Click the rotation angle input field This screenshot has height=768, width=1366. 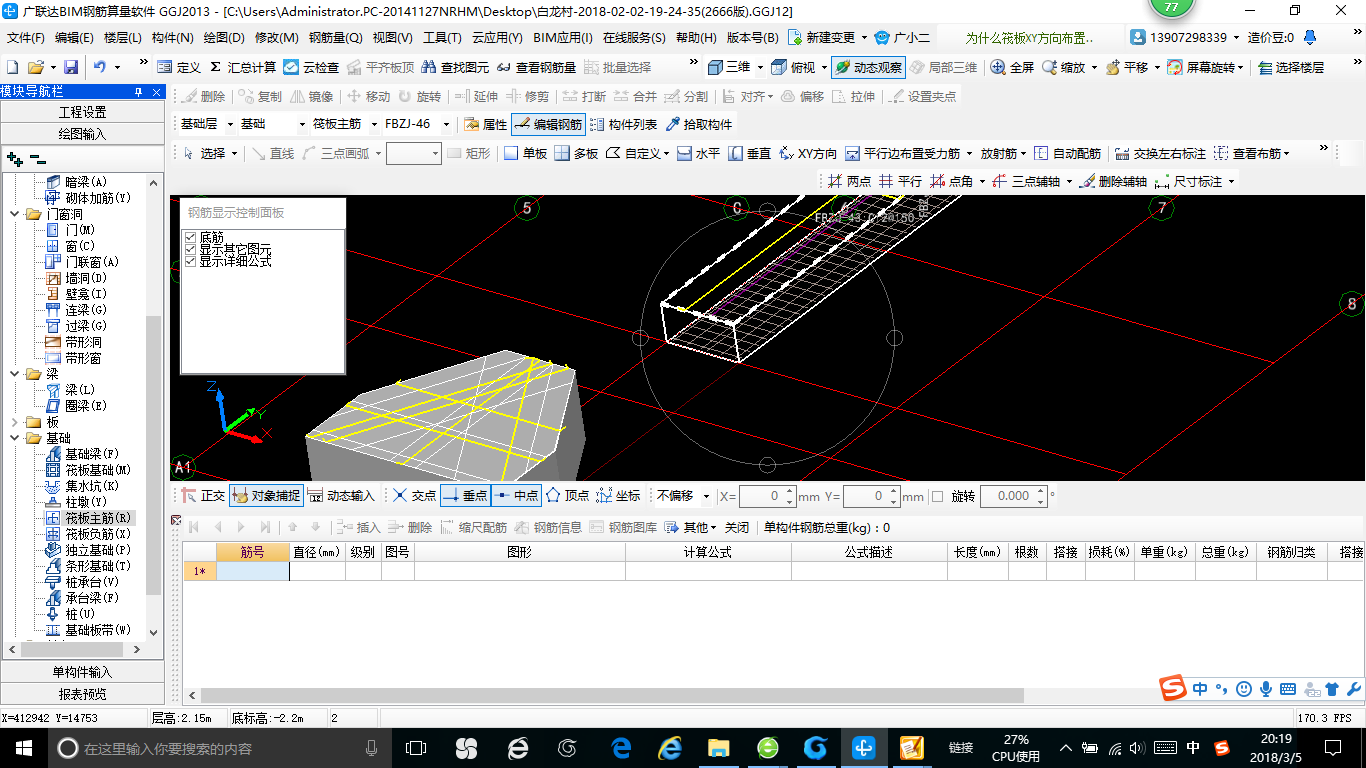[1013, 496]
